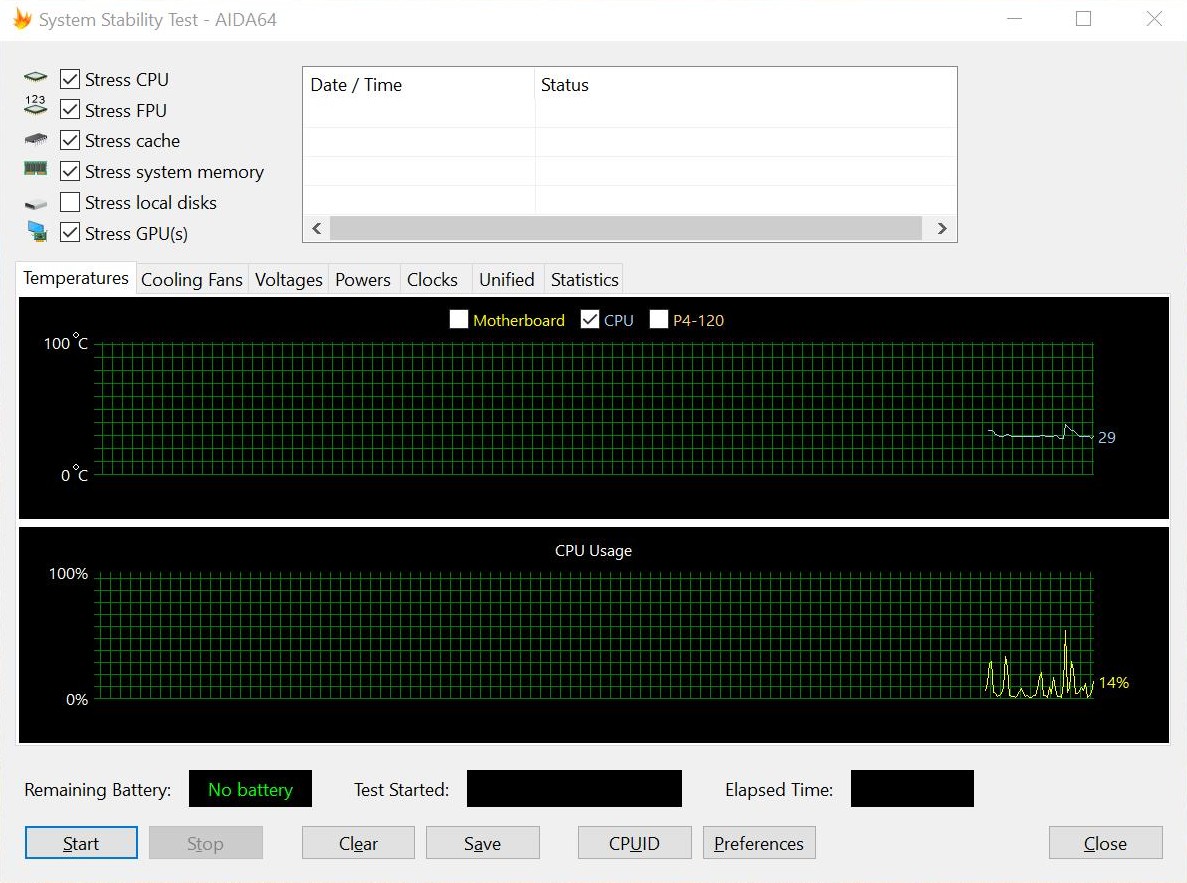The image size is (1187, 883).
Task: Click the CPU chip icon beside Stress CPU
Action: click(x=36, y=77)
